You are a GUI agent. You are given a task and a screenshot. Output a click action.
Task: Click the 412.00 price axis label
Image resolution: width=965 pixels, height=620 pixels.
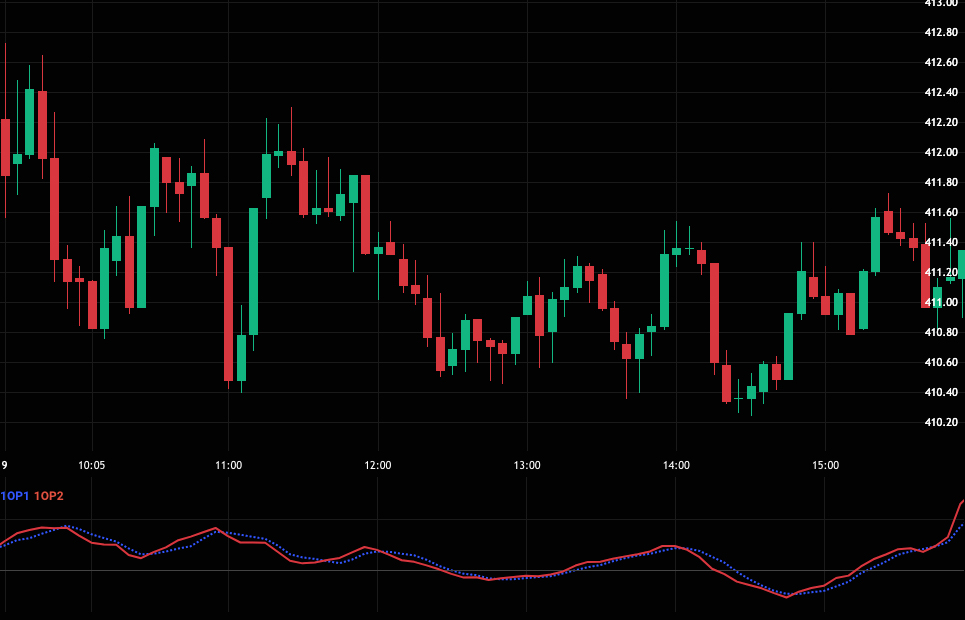941,152
